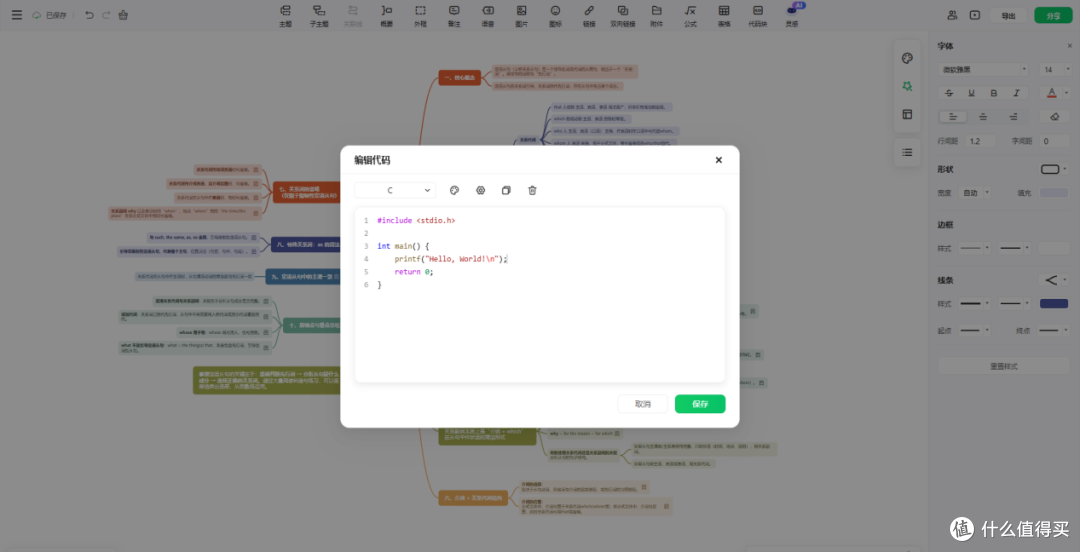Toggle strikethrough formatting
Image resolution: width=1080 pixels, height=552 pixels.
(x=950, y=93)
